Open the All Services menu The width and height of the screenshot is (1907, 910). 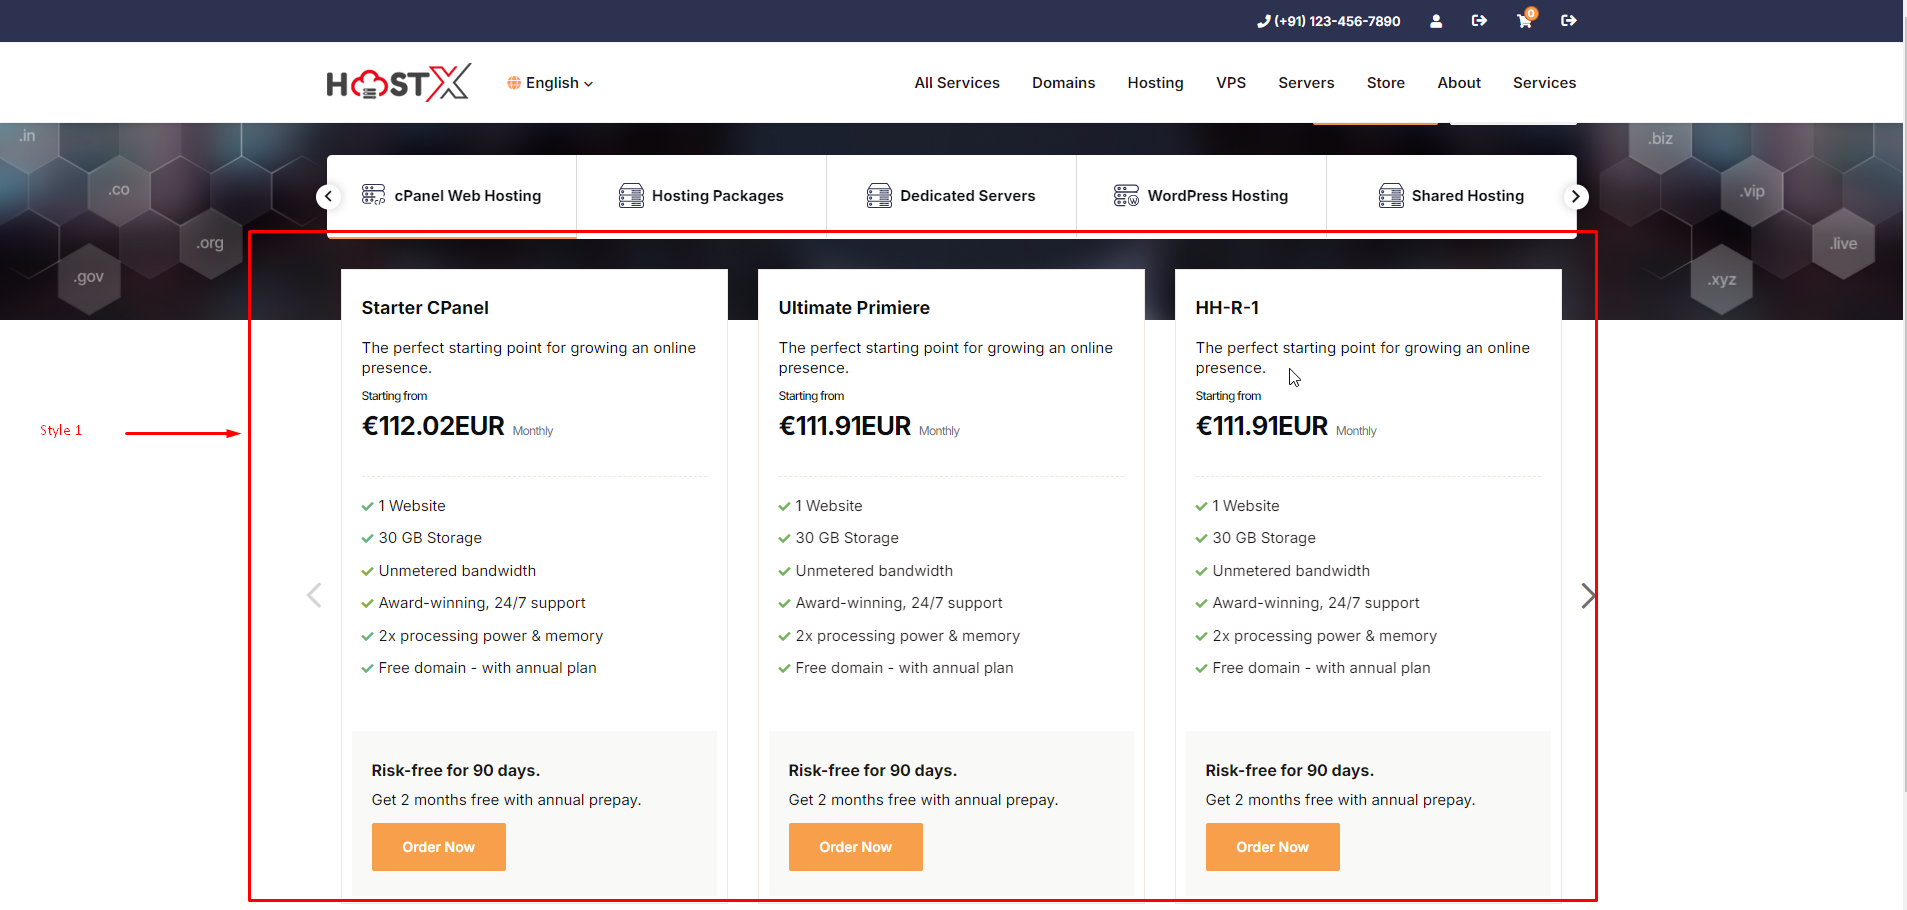pos(956,83)
